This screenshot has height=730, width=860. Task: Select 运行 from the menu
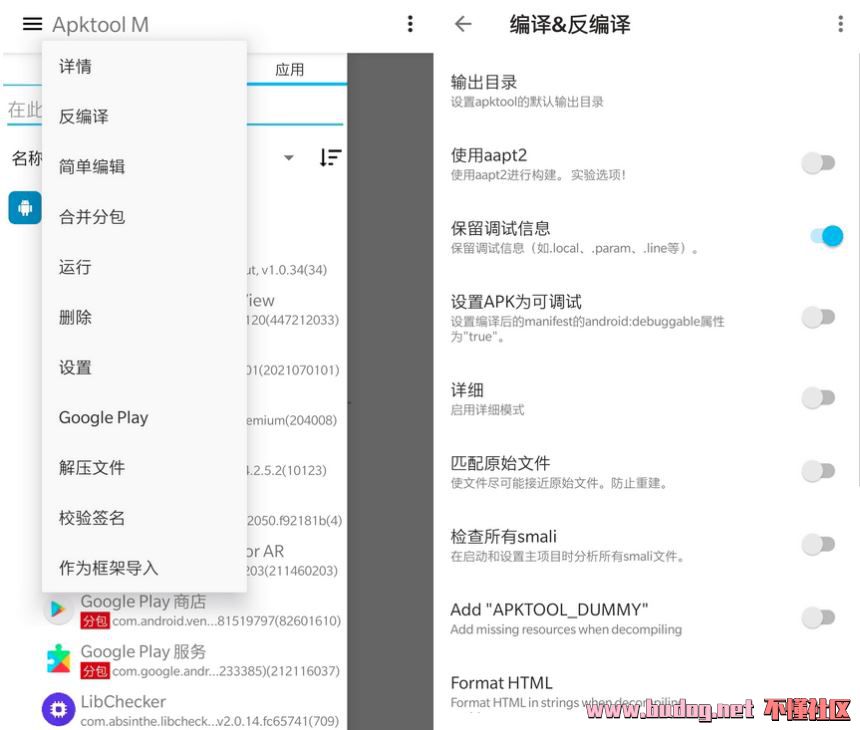(x=144, y=267)
